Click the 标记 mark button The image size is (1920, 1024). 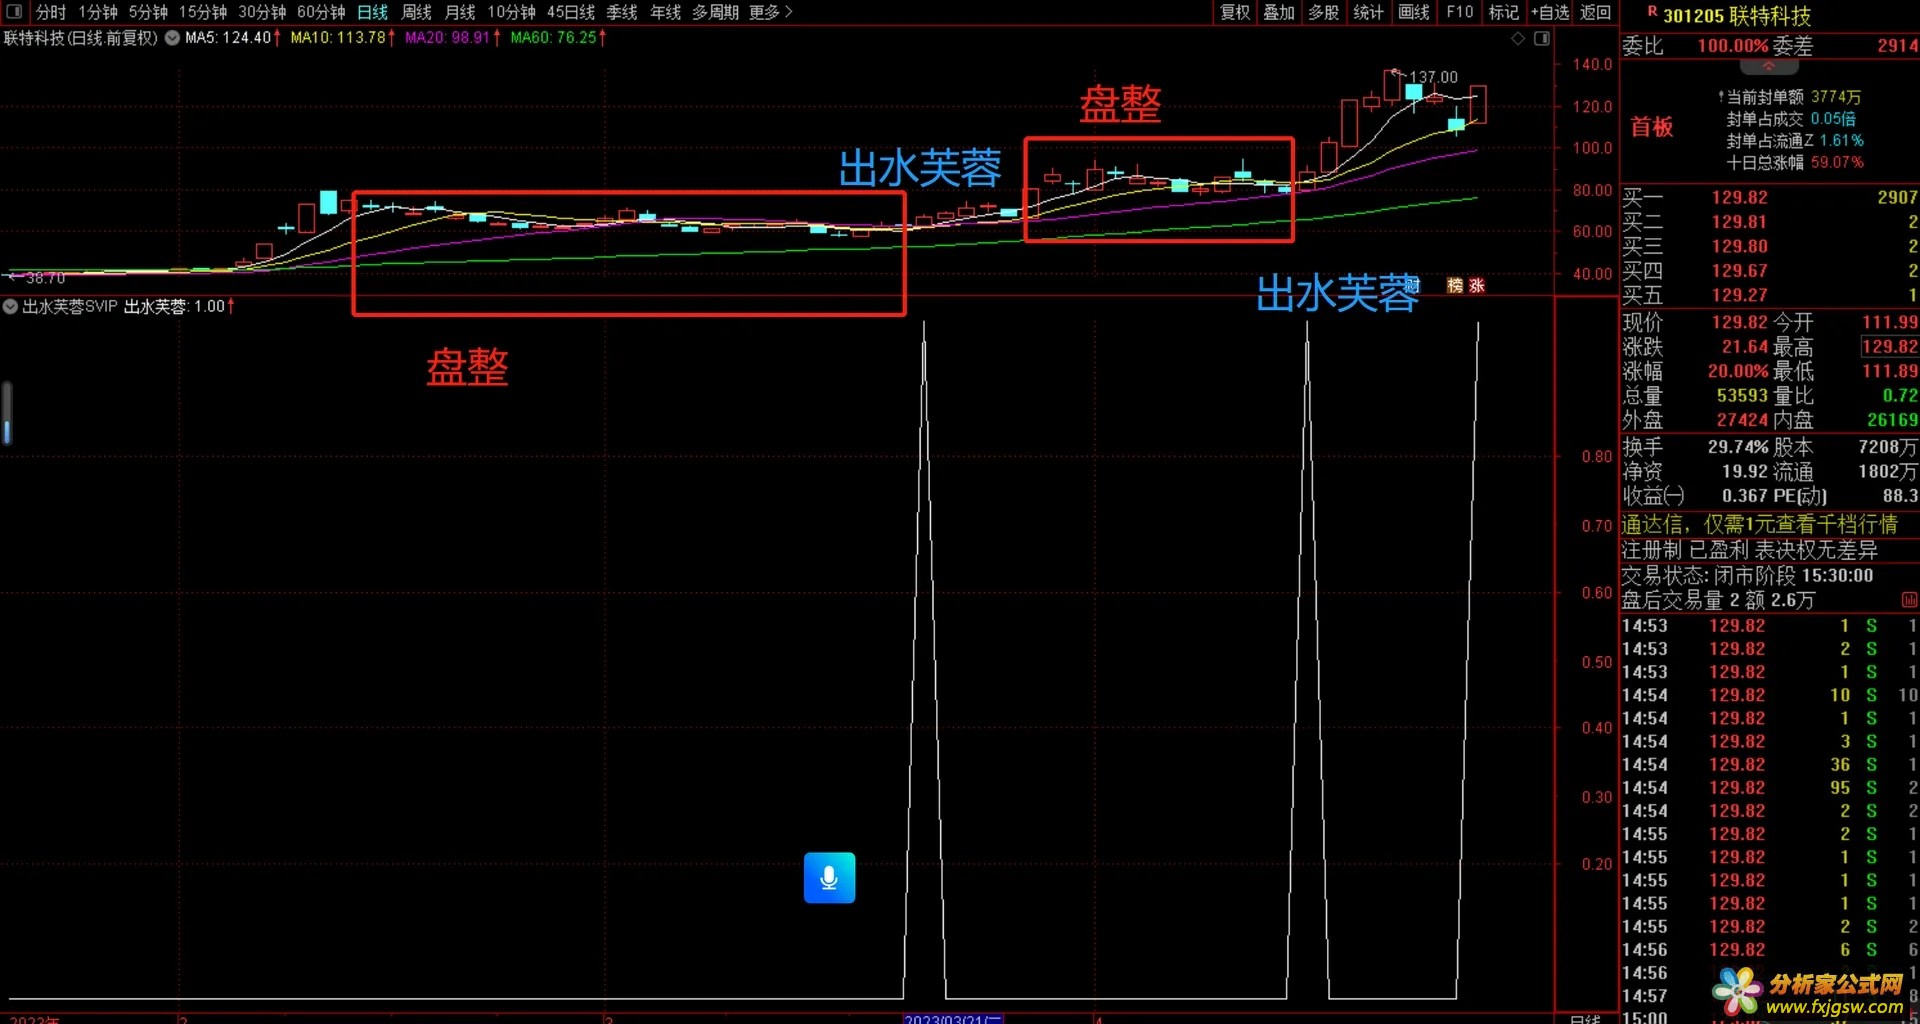1504,12
